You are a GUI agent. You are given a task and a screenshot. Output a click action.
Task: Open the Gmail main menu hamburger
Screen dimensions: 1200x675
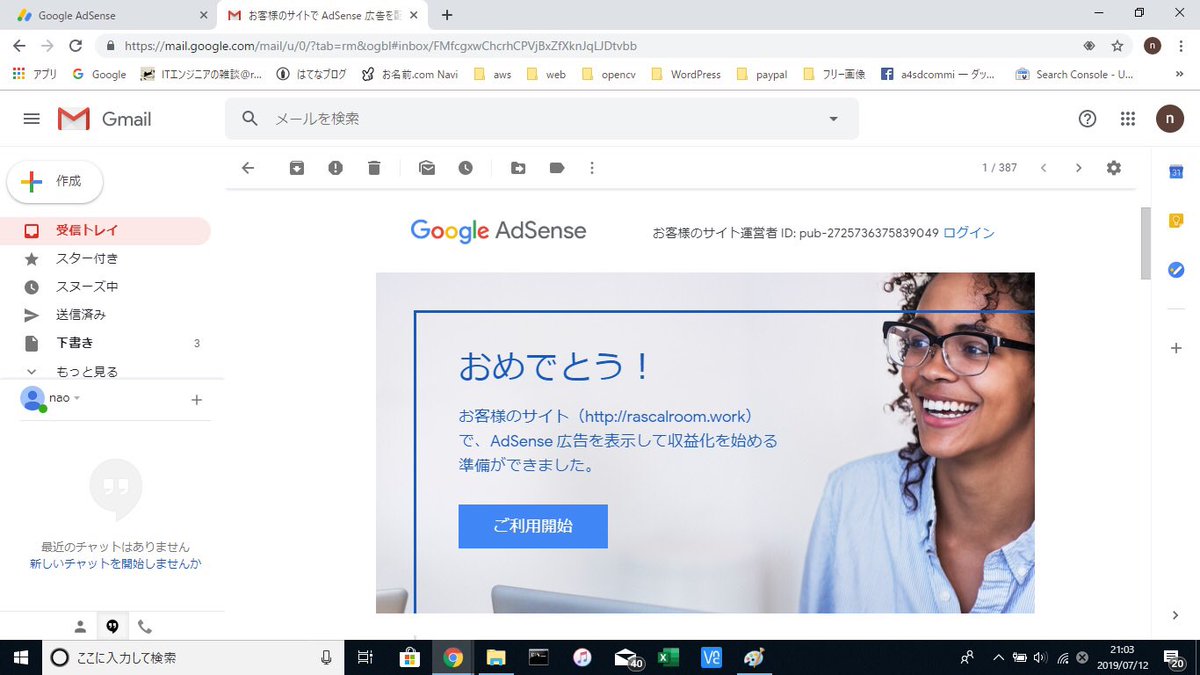tap(31, 119)
